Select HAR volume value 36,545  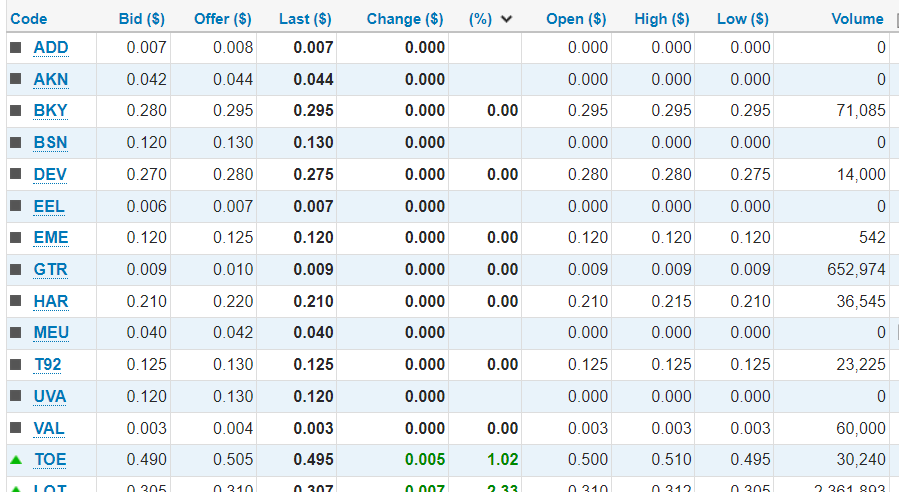(861, 302)
